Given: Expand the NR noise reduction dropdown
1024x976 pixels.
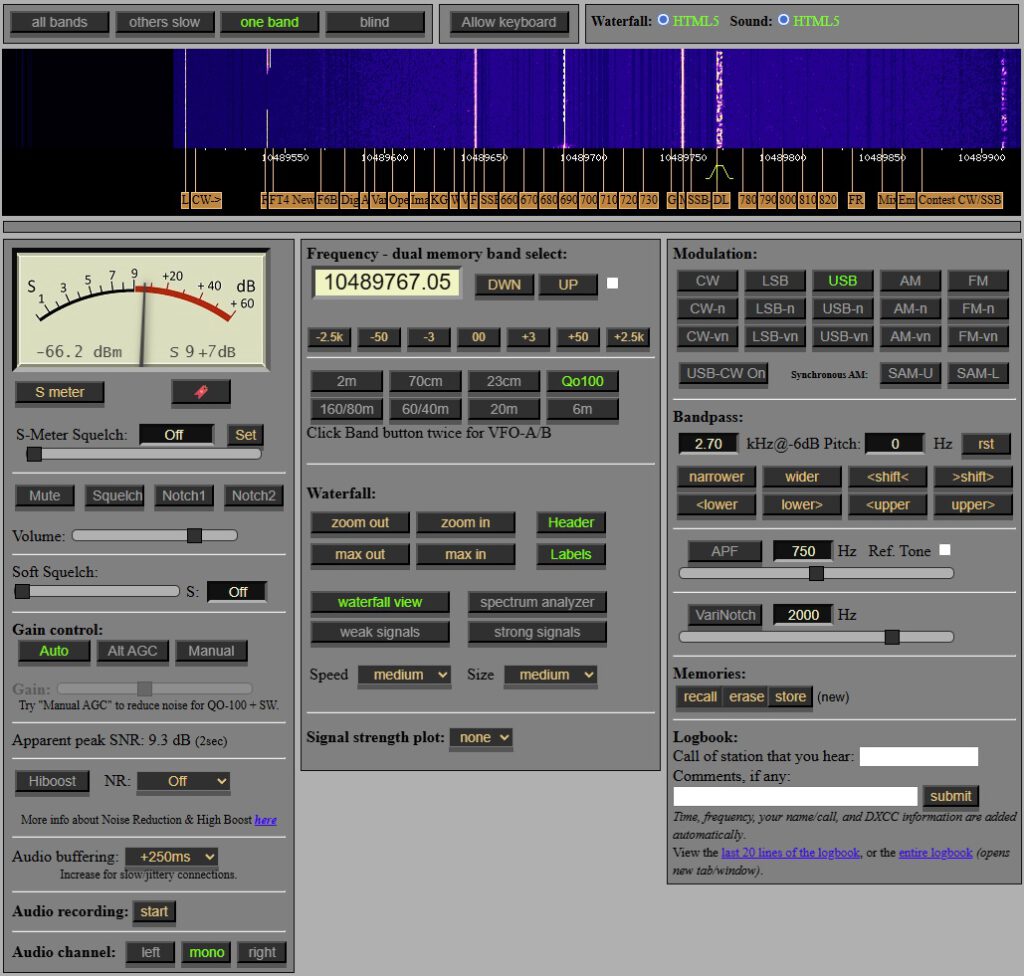Looking at the screenshot, I should pos(183,781).
